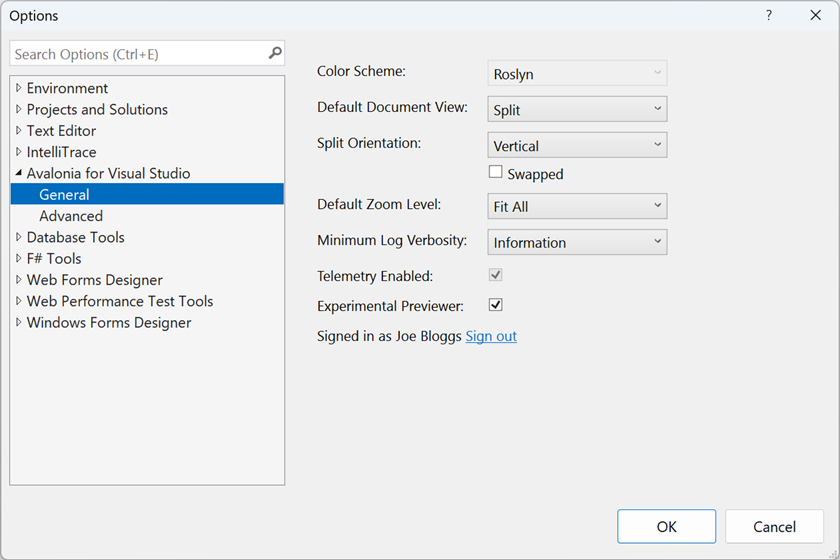
Task: Expand the Text Editor node
Action: (x=19, y=130)
